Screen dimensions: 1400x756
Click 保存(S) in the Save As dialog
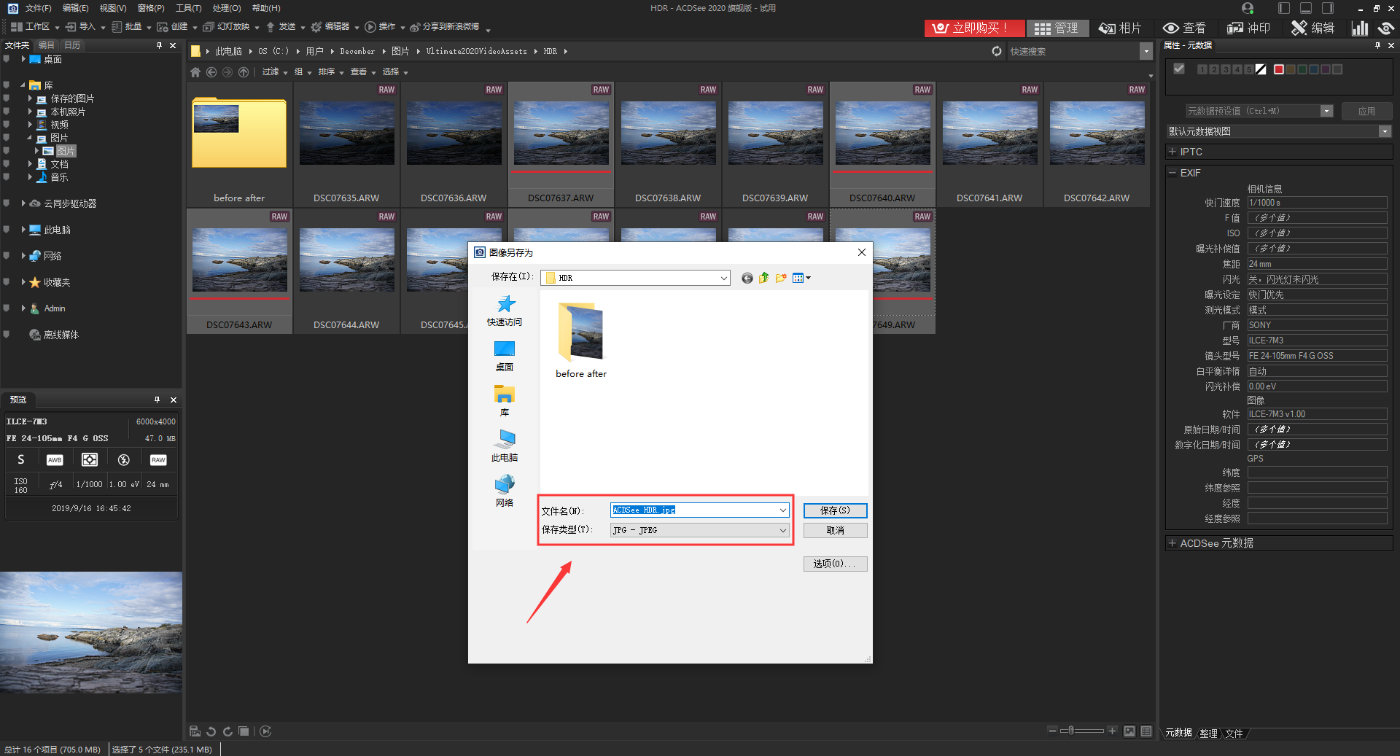[835, 510]
